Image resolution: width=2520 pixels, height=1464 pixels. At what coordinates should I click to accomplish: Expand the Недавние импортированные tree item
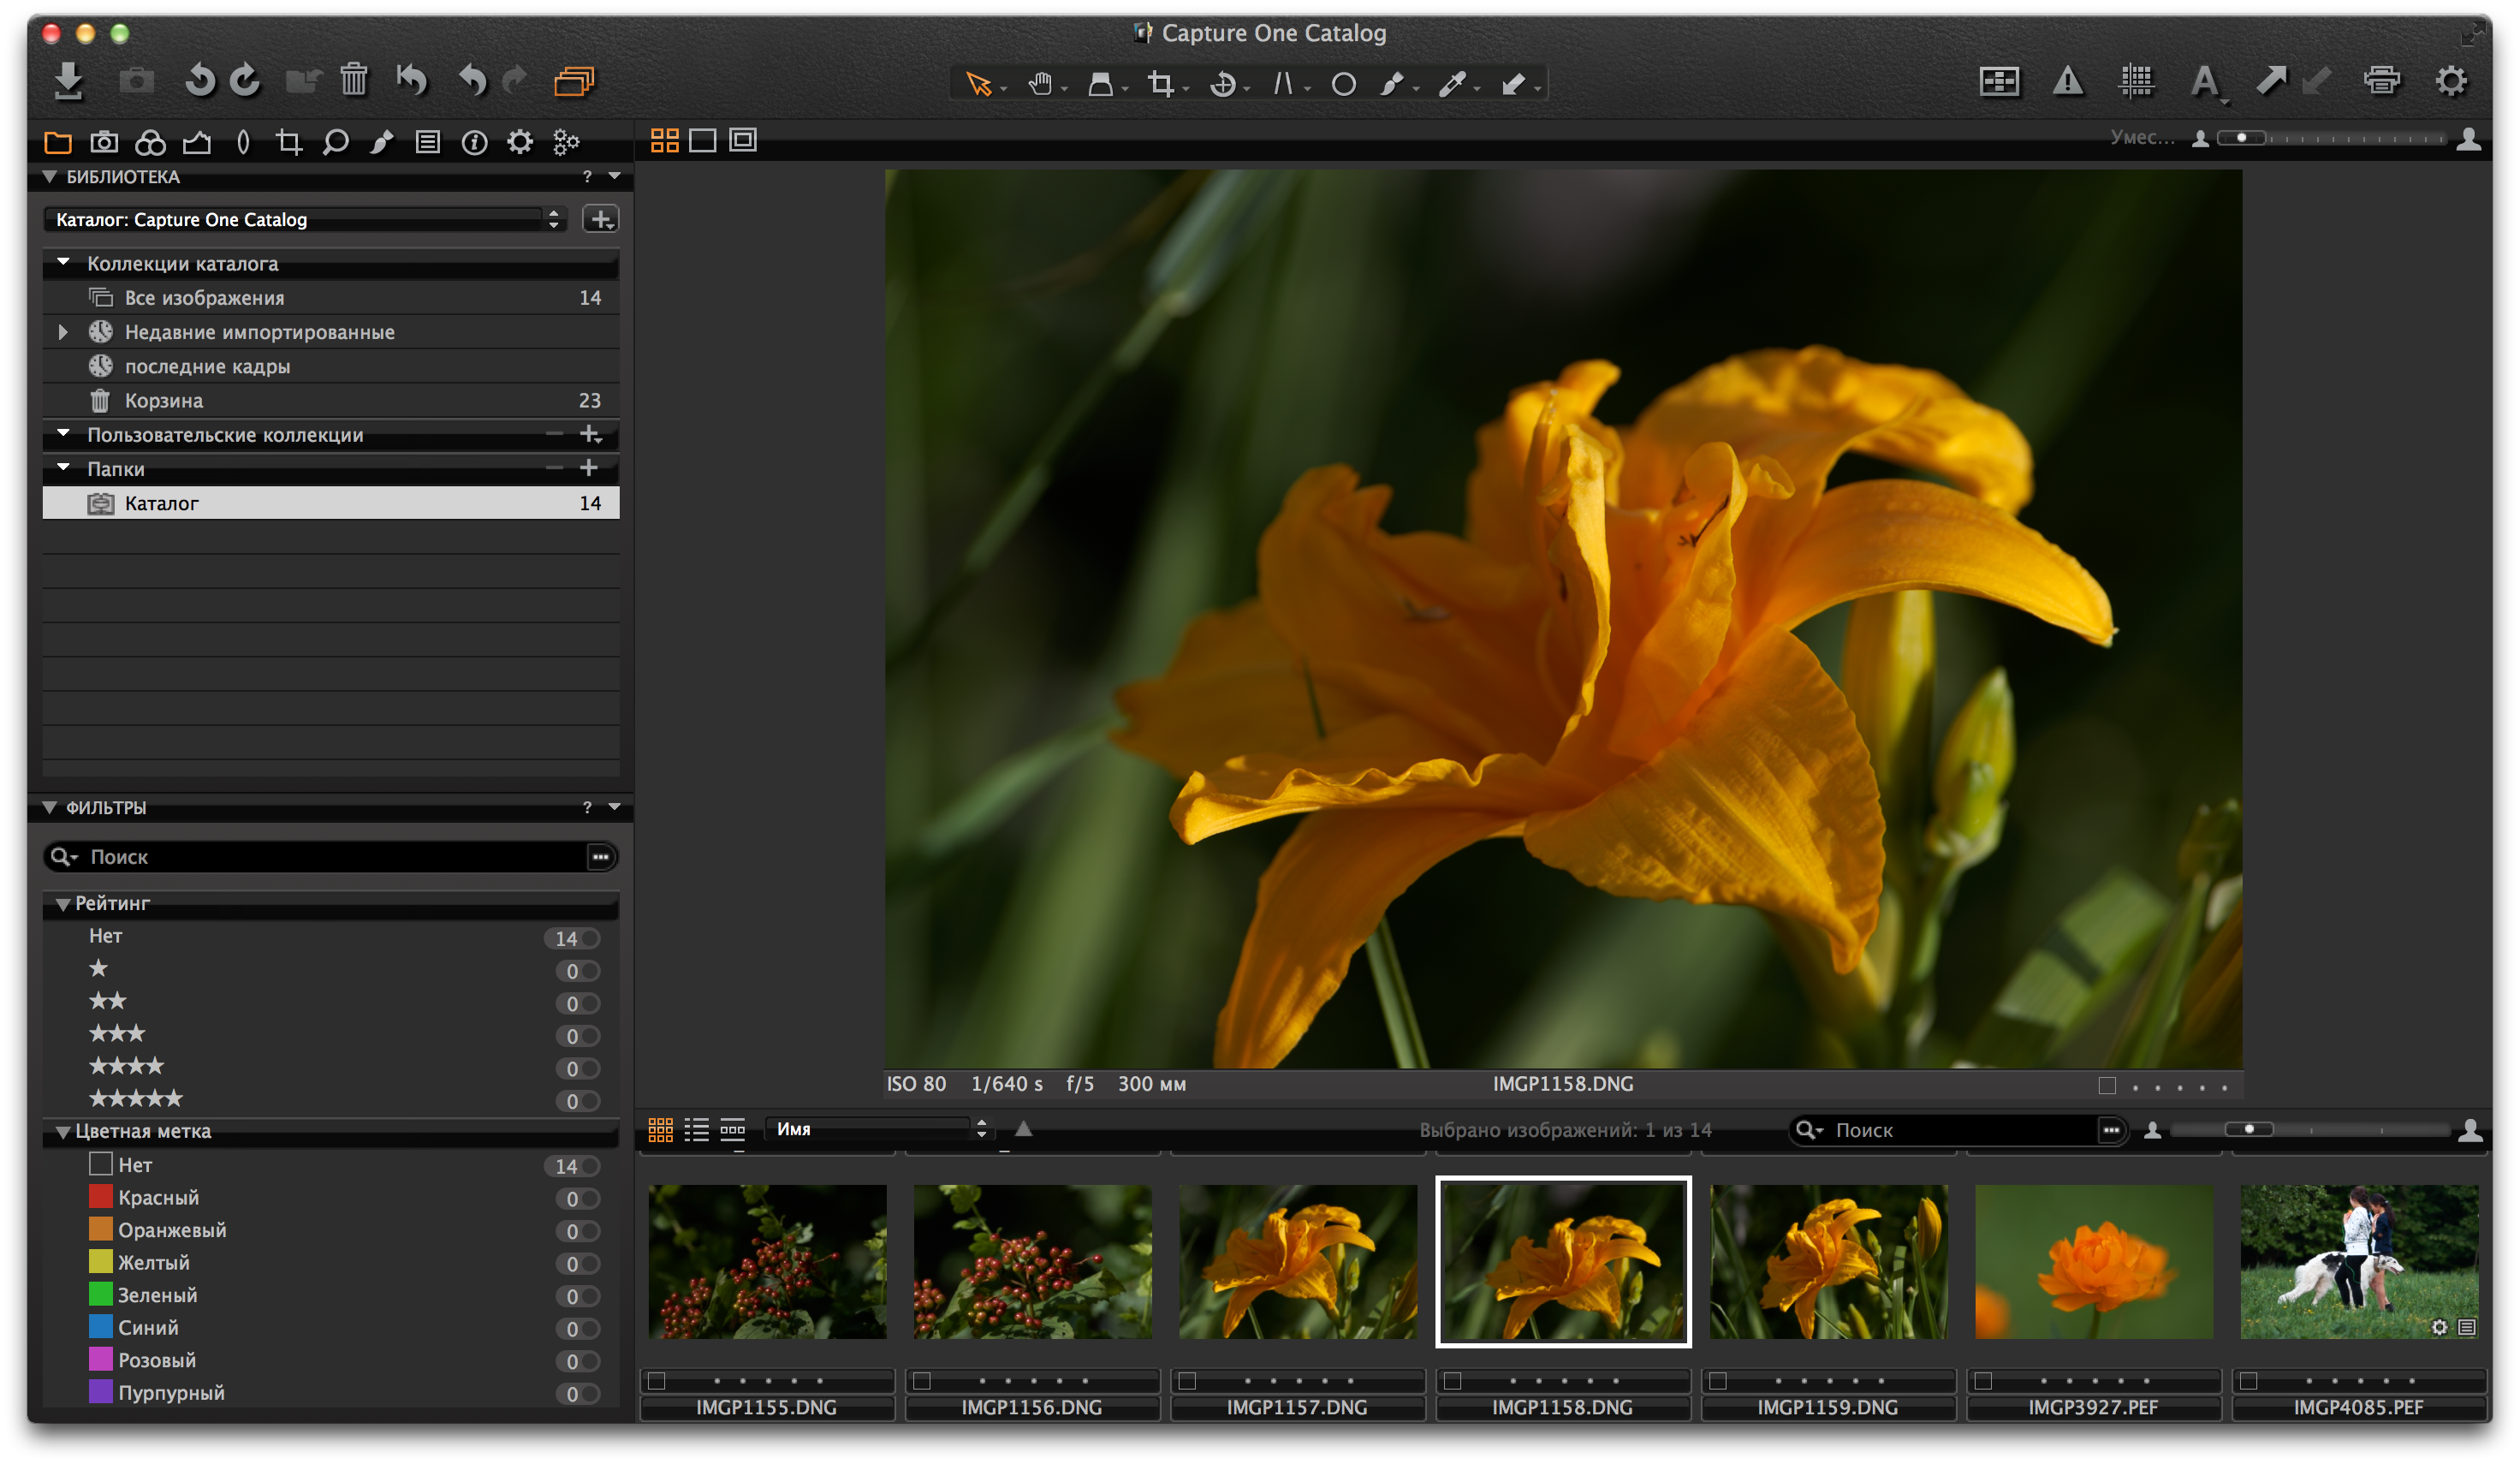pos(63,332)
